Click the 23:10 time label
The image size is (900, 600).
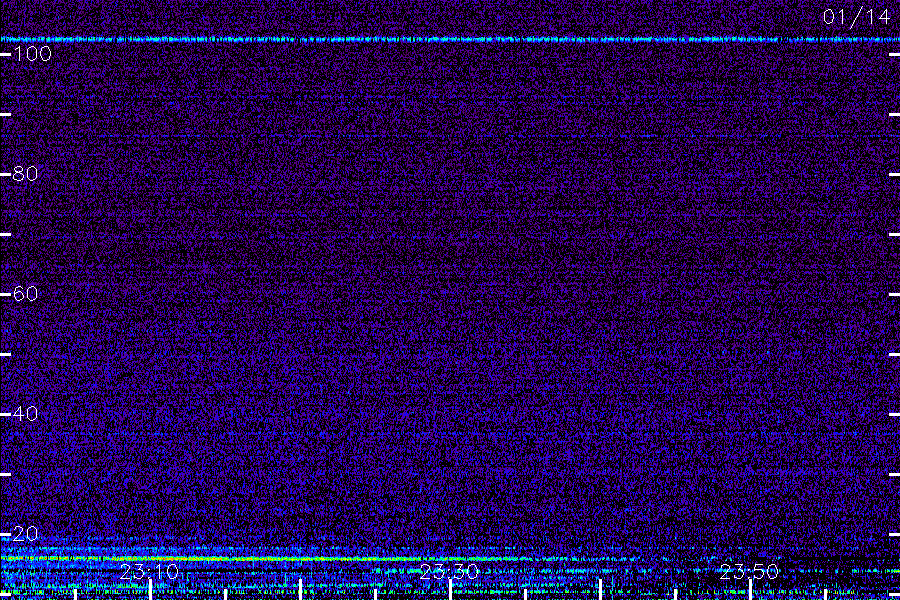(x=149, y=572)
